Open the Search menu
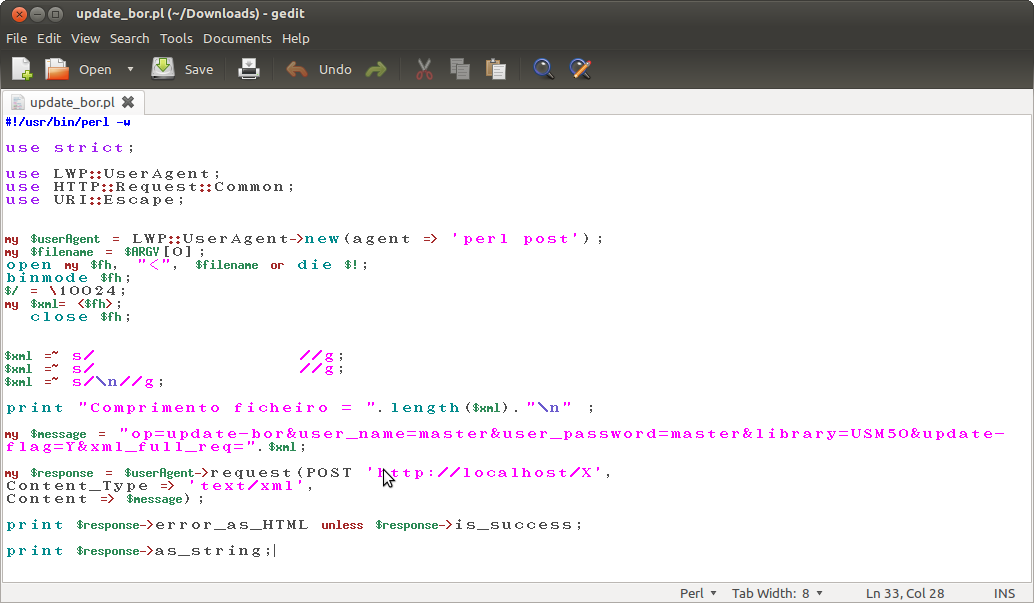Screen dimensions: 1034x603 [x=129, y=38]
